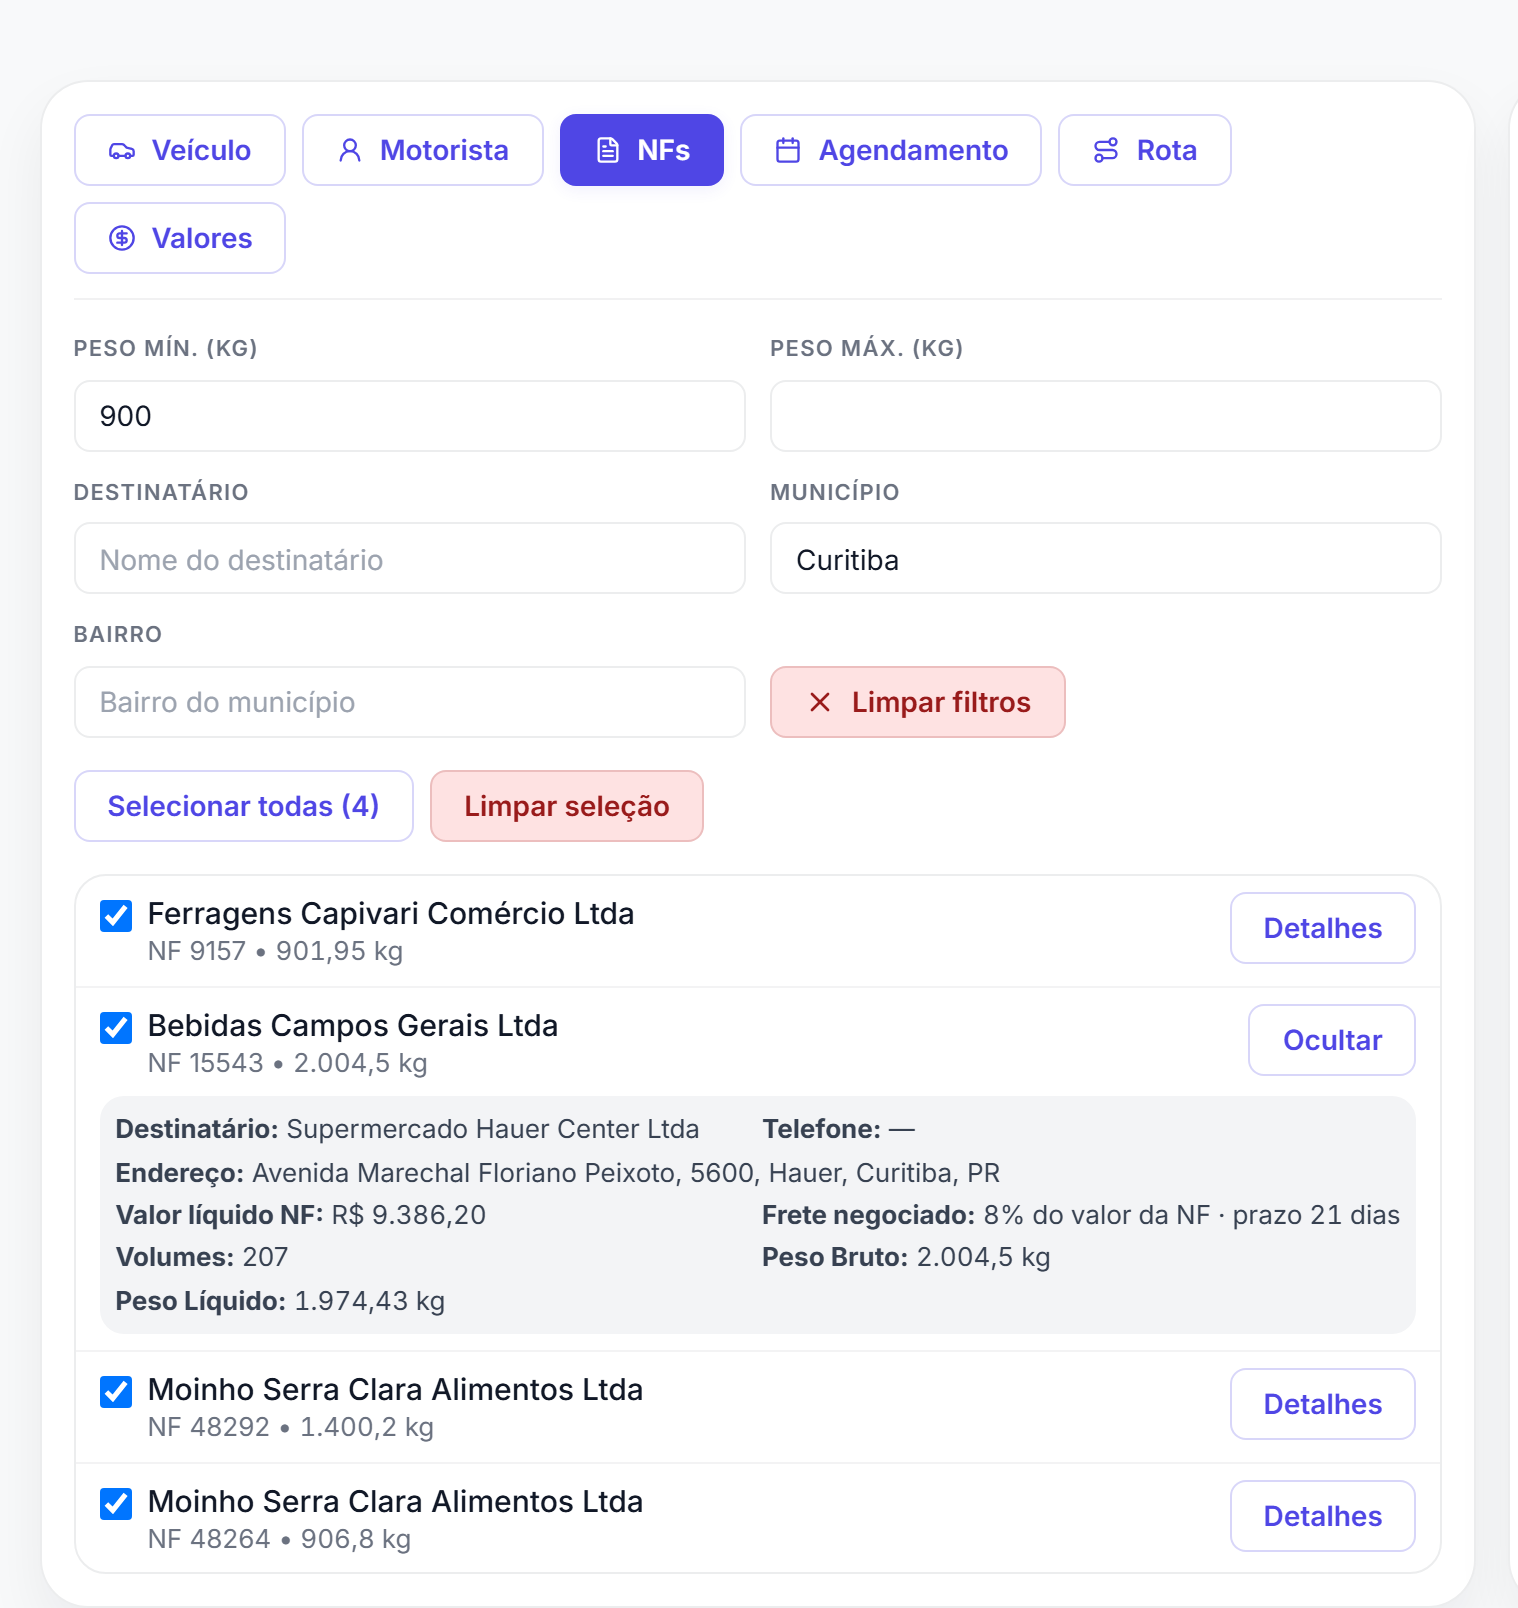
Task: Open the Motorista tab
Action: tap(423, 150)
